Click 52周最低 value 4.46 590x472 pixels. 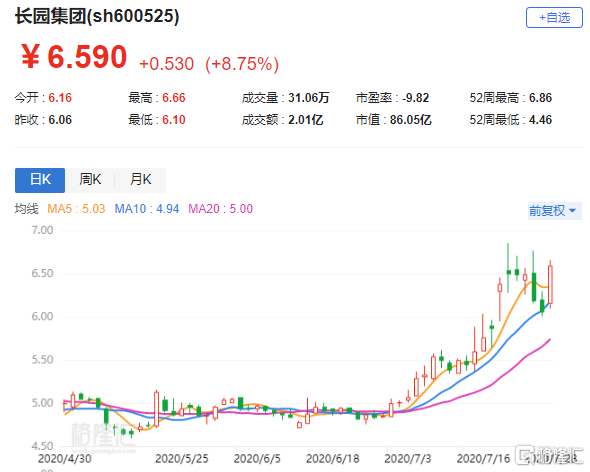click(540, 120)
